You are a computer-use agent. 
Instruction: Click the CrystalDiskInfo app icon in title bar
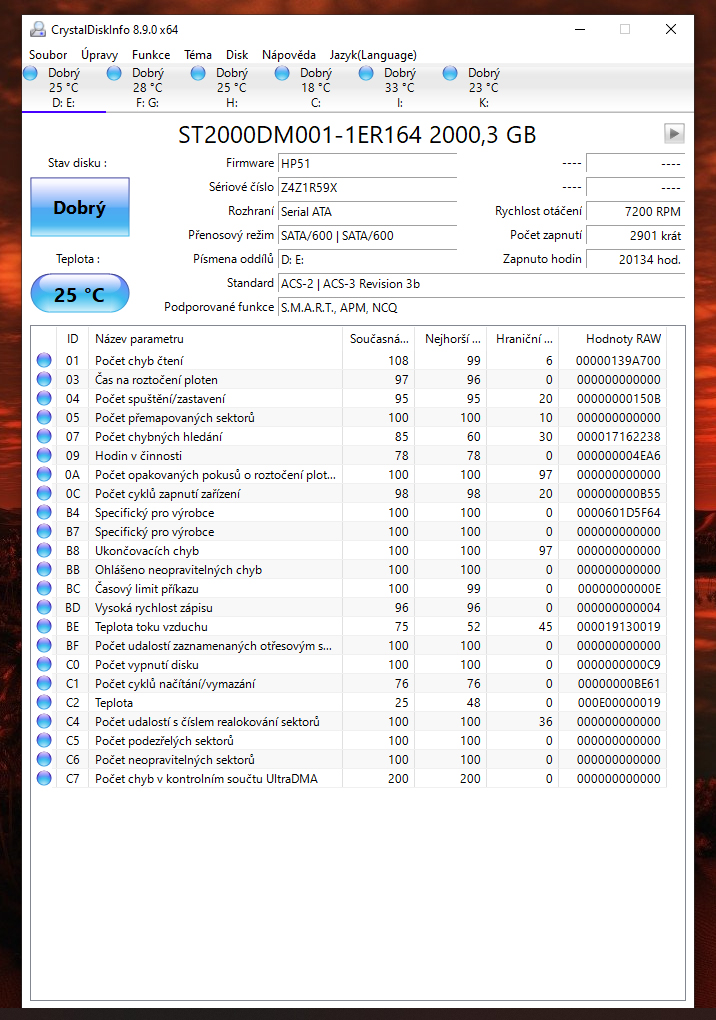click(38, 29)
